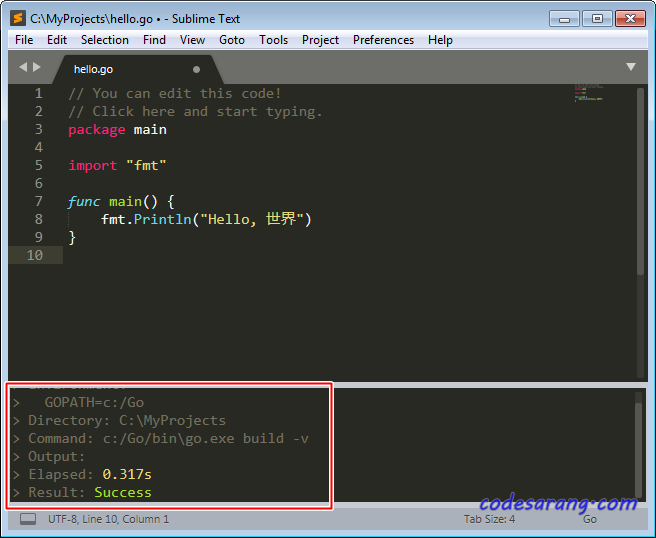Image resolution: width=656 pixels, height=538 pixels.
Task: Click line number 10 in the gutter
Action: tap(35, 255)
